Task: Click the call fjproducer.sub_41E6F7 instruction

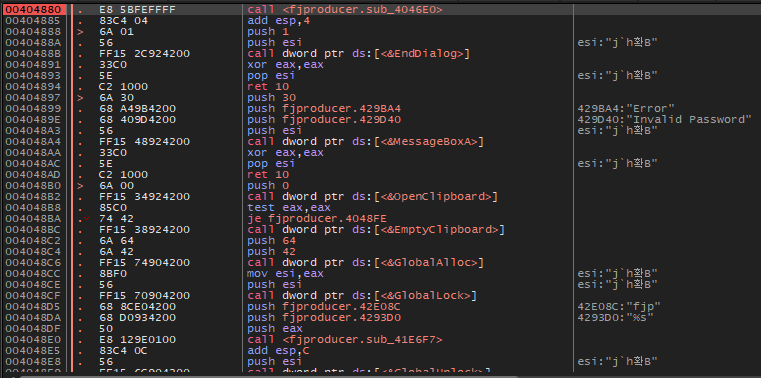Action: 345,340
